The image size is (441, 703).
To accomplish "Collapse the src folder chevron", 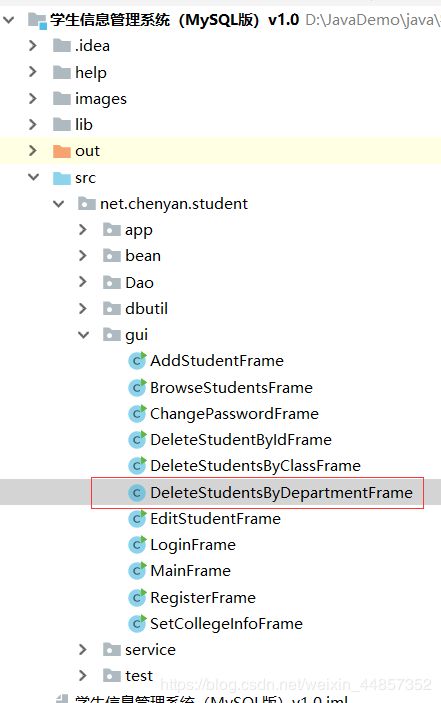I will coord(34,177).
